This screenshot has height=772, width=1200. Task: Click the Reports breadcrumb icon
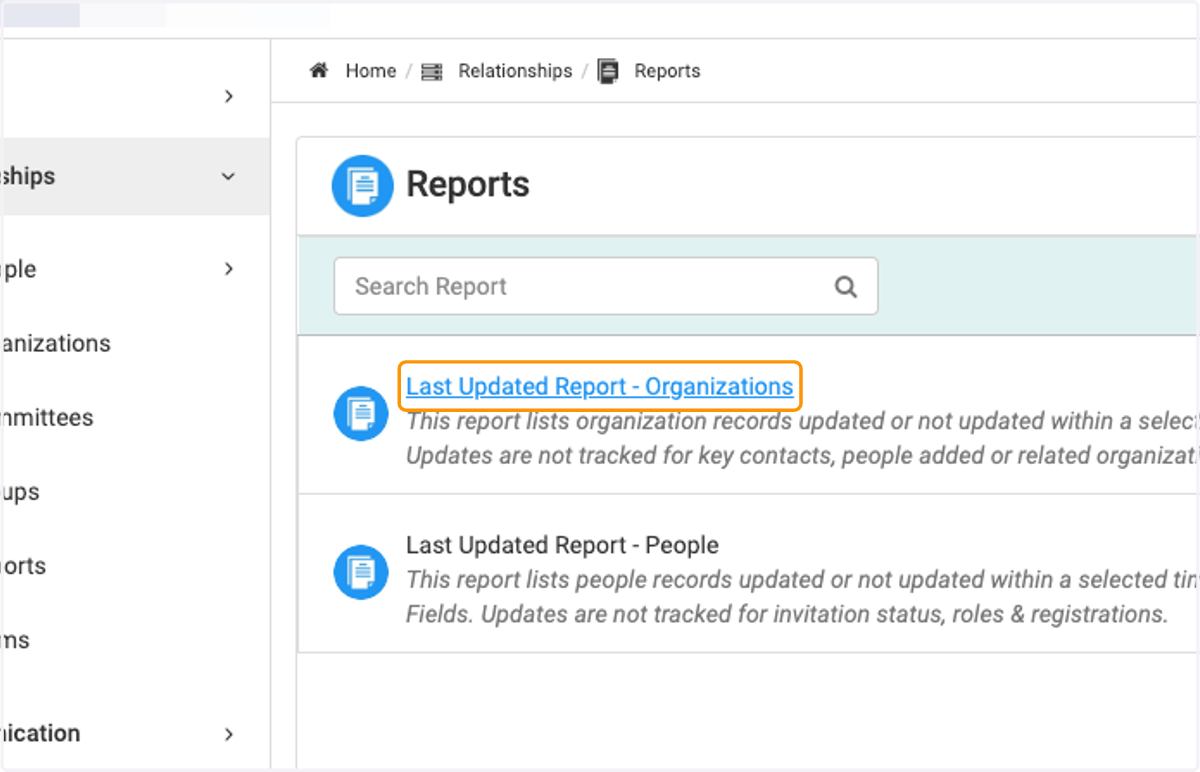[608, 71]
